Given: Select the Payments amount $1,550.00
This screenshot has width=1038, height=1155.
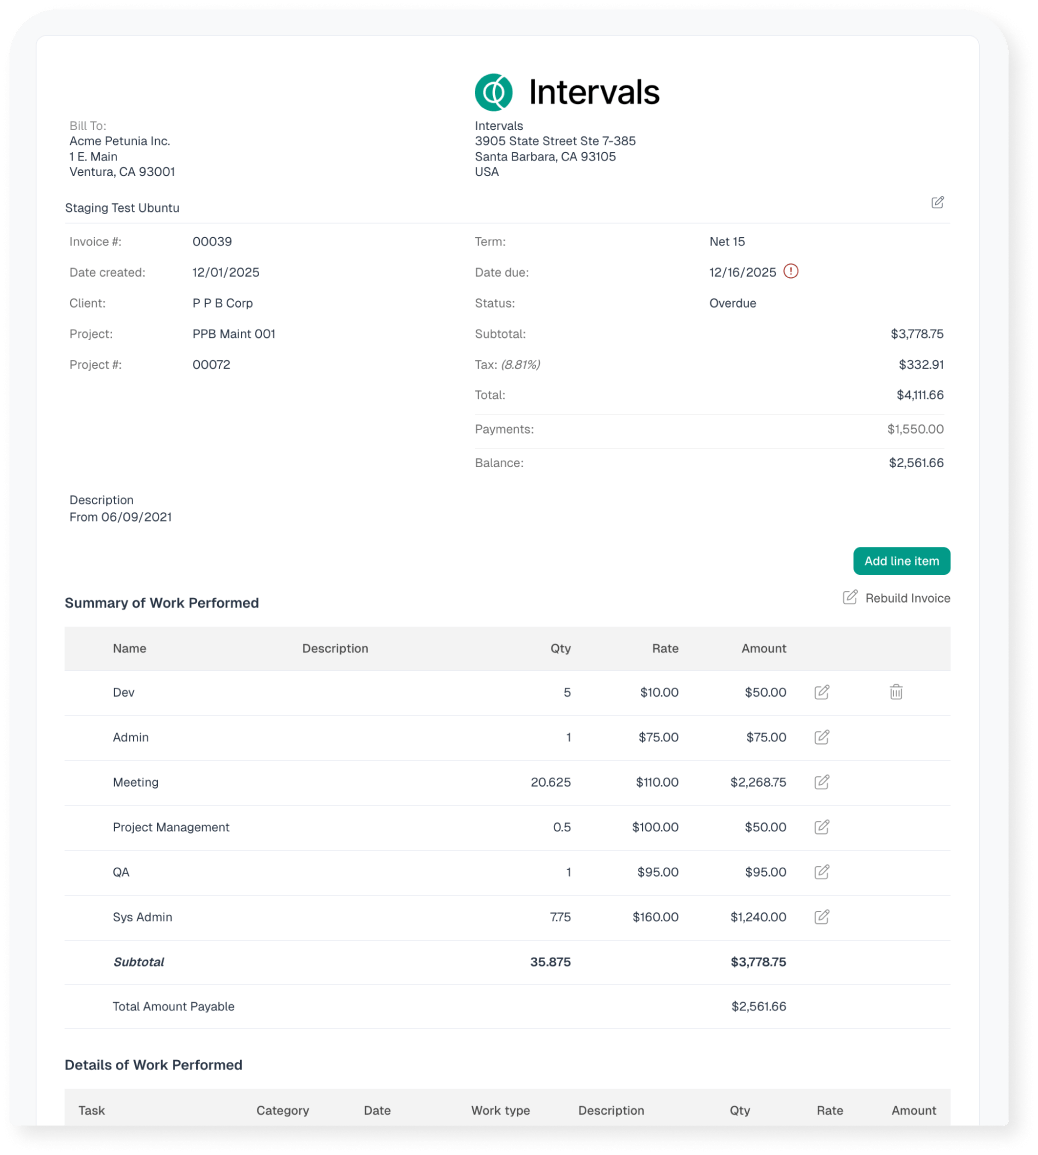Looking at the screenshot, I should (x=914, y=429).
